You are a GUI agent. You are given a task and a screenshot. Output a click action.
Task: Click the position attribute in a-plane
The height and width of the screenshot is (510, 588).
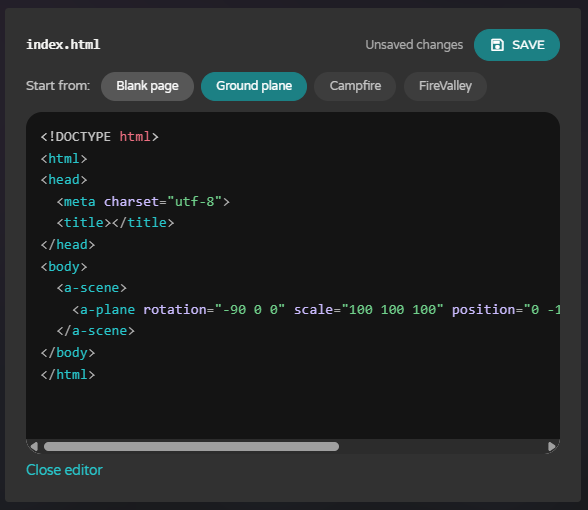(x=506, y=310)
